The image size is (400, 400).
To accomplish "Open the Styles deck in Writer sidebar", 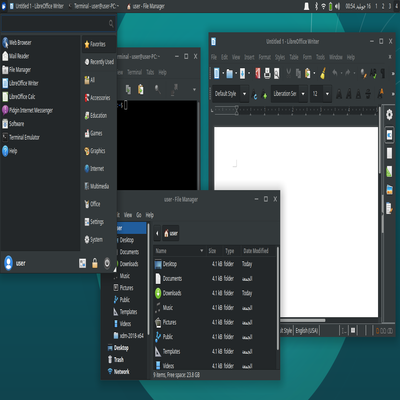I will [389, 171].
